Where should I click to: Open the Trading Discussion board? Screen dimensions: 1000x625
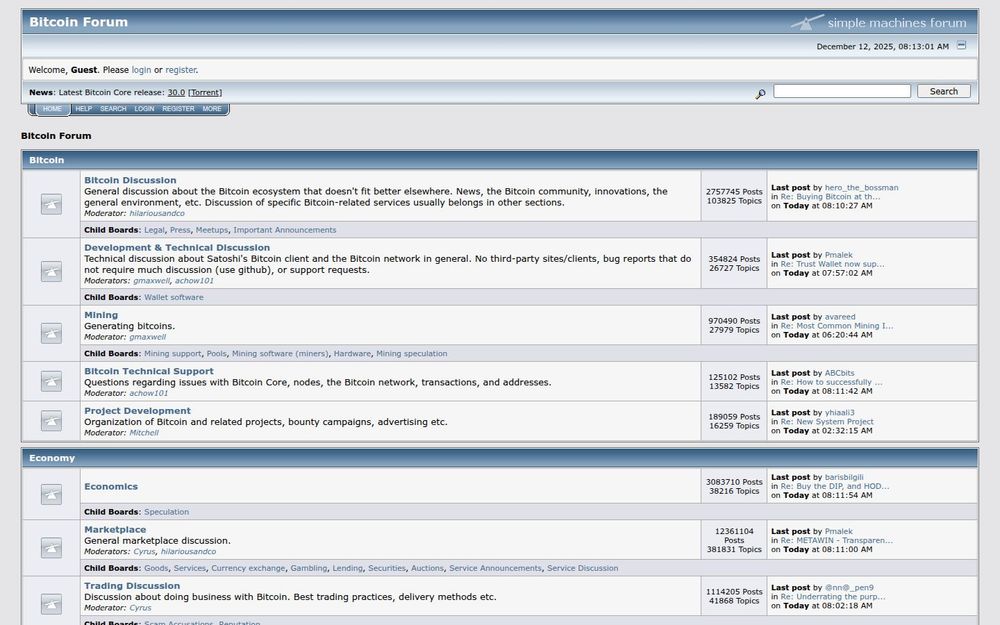point(132,585)
